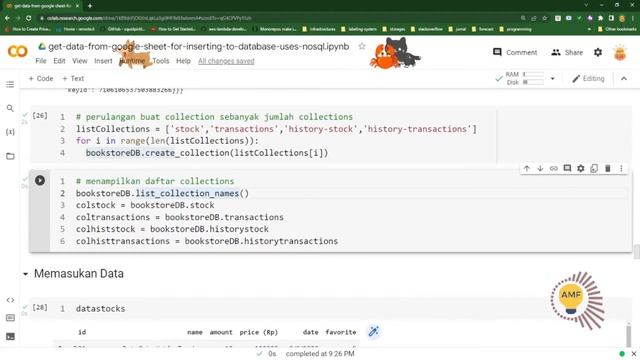Click the Memasukan Data heading
The width and height of the screenshot is (640, 360).
click(x=79, y=273)
